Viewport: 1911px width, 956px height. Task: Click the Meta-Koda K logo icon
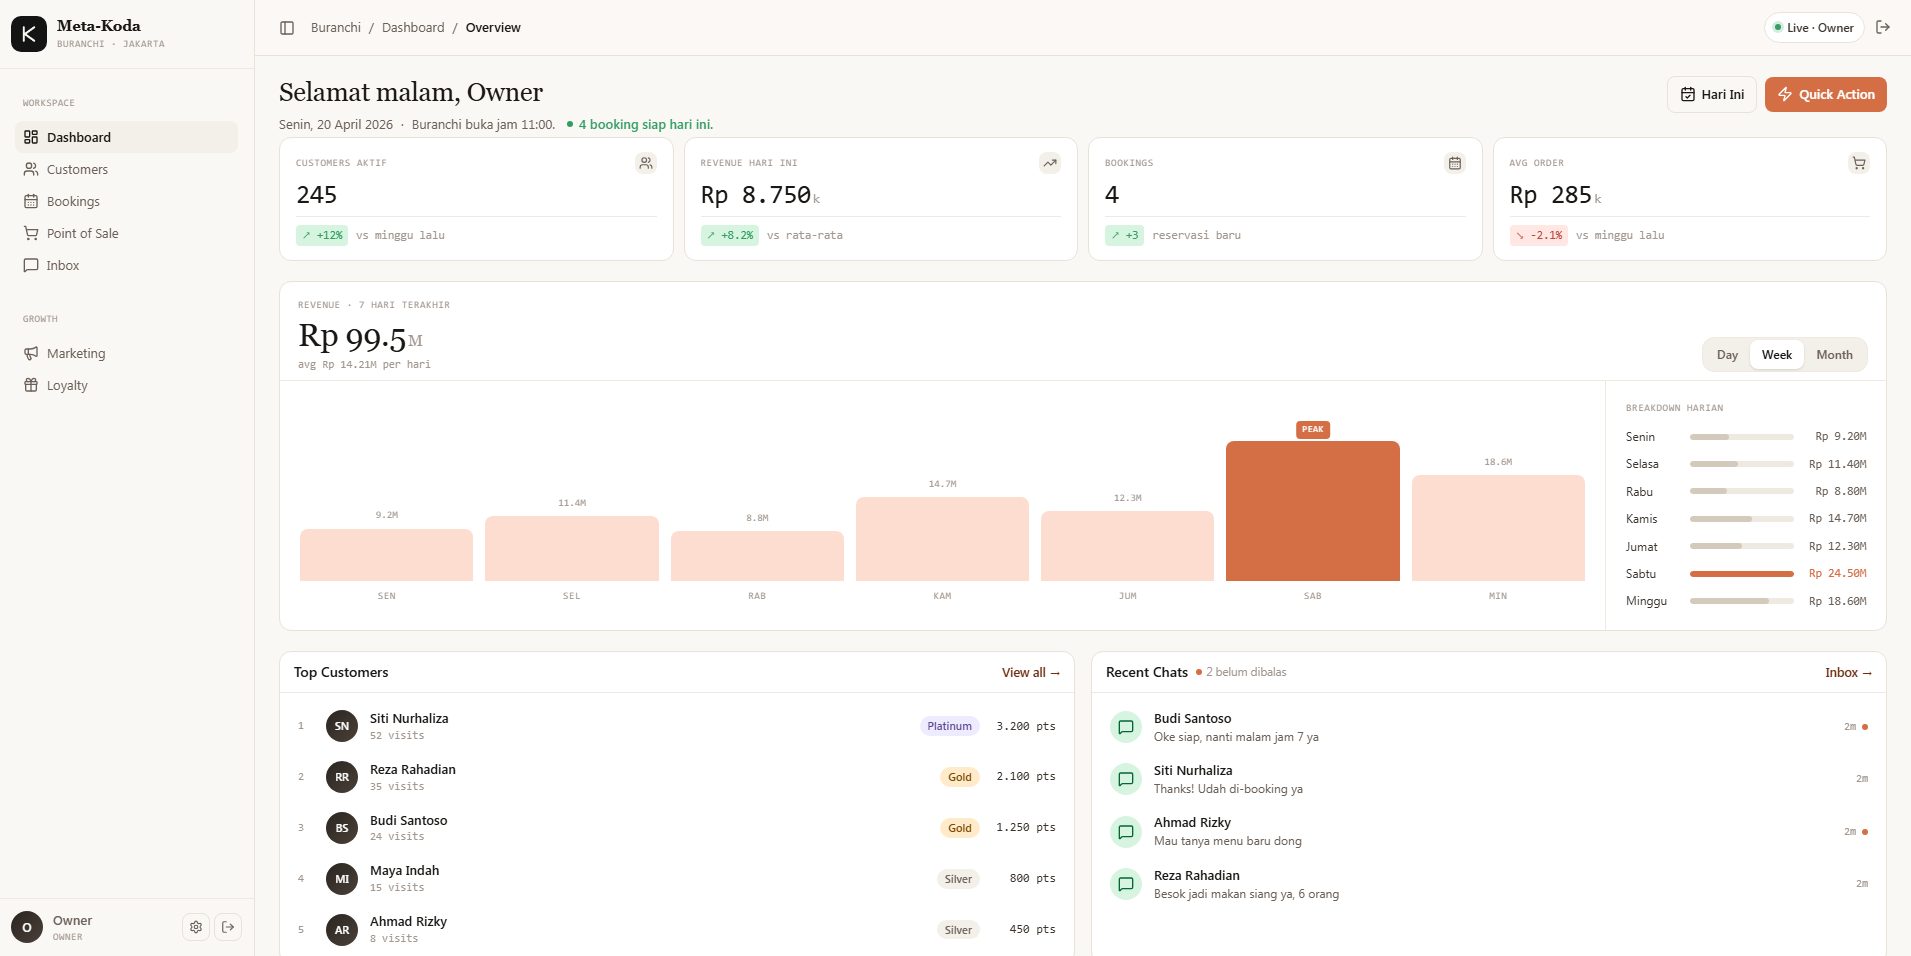(29, 34)
